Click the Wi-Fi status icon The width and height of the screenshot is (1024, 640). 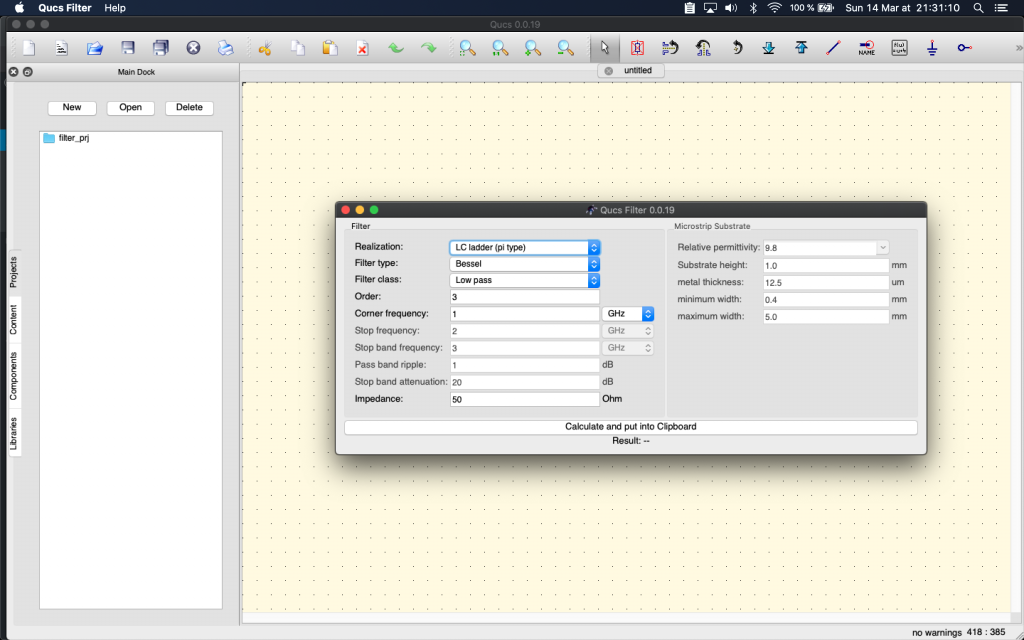(x=775, y=8)
